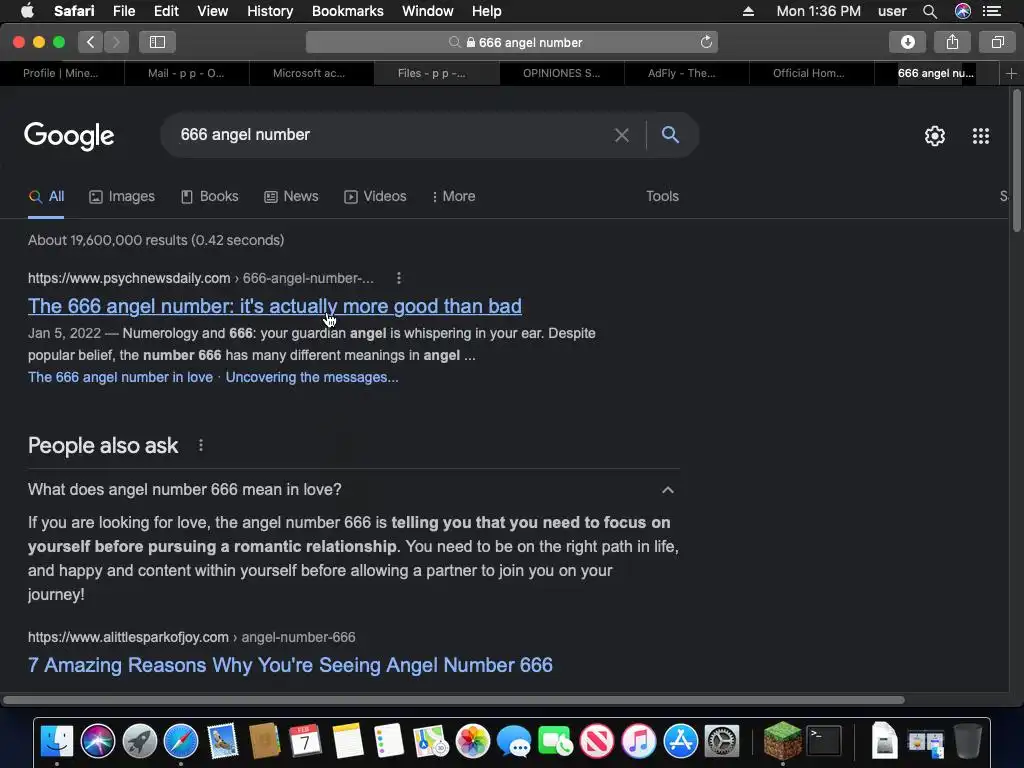Open the Edit menu

(x=166, y=11)
